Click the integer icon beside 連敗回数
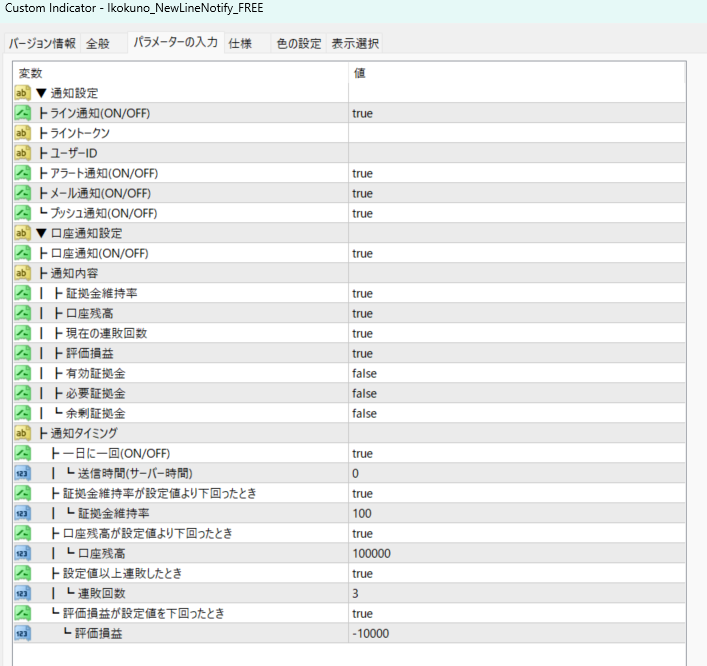The width and height of the screenshot is (707, 666). [x=23, y=593]
